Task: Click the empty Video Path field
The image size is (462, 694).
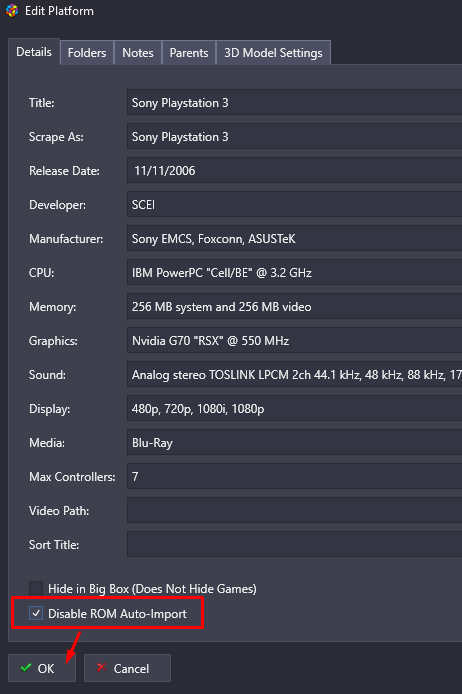Action: pos(295,510)
